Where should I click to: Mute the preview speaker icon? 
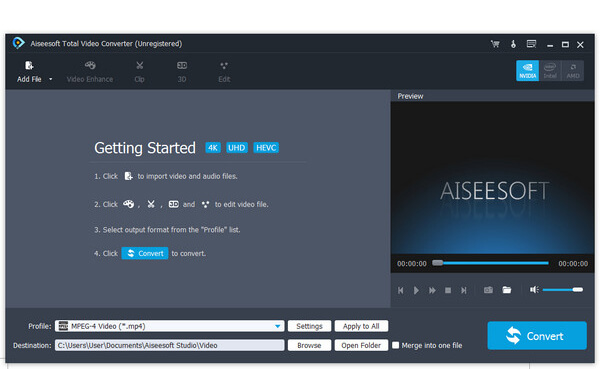point(534,290)
